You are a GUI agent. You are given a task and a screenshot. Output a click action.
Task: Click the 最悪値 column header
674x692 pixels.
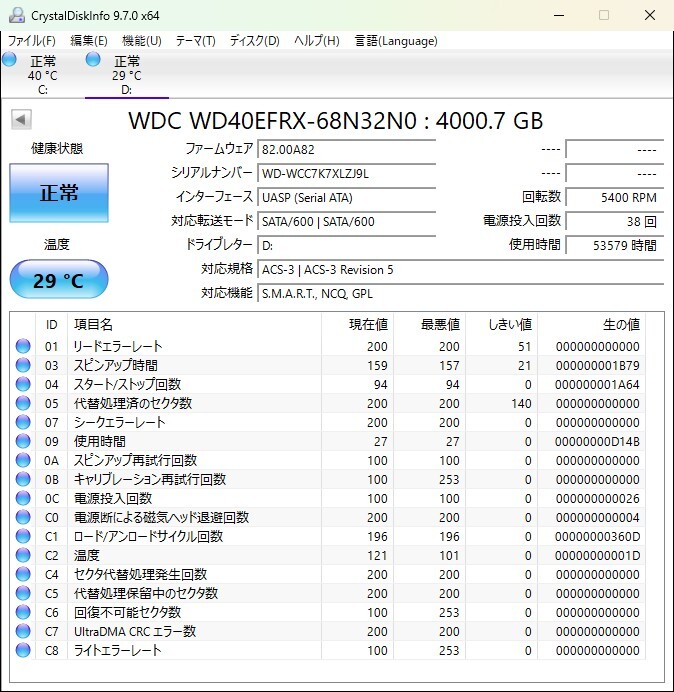tap(429, 325)
